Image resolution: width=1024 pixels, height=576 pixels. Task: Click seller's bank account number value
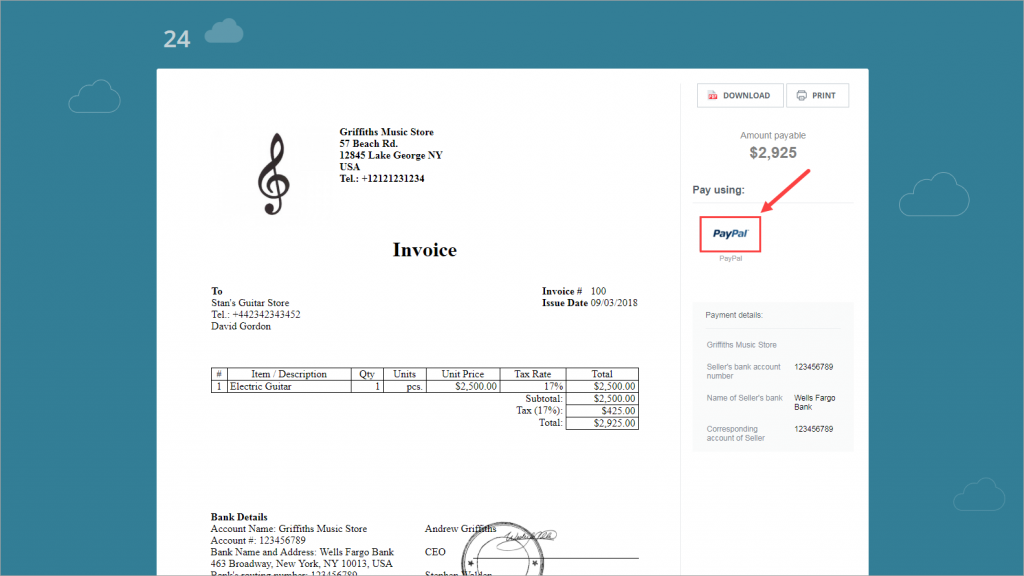coord(813,367)
